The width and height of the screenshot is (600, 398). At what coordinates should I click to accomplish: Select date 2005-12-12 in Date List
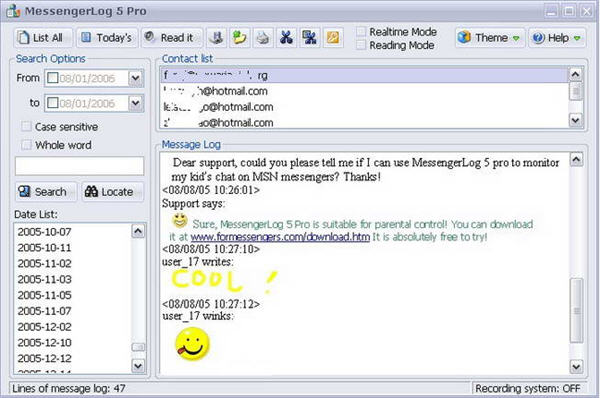tap(44, 358)
